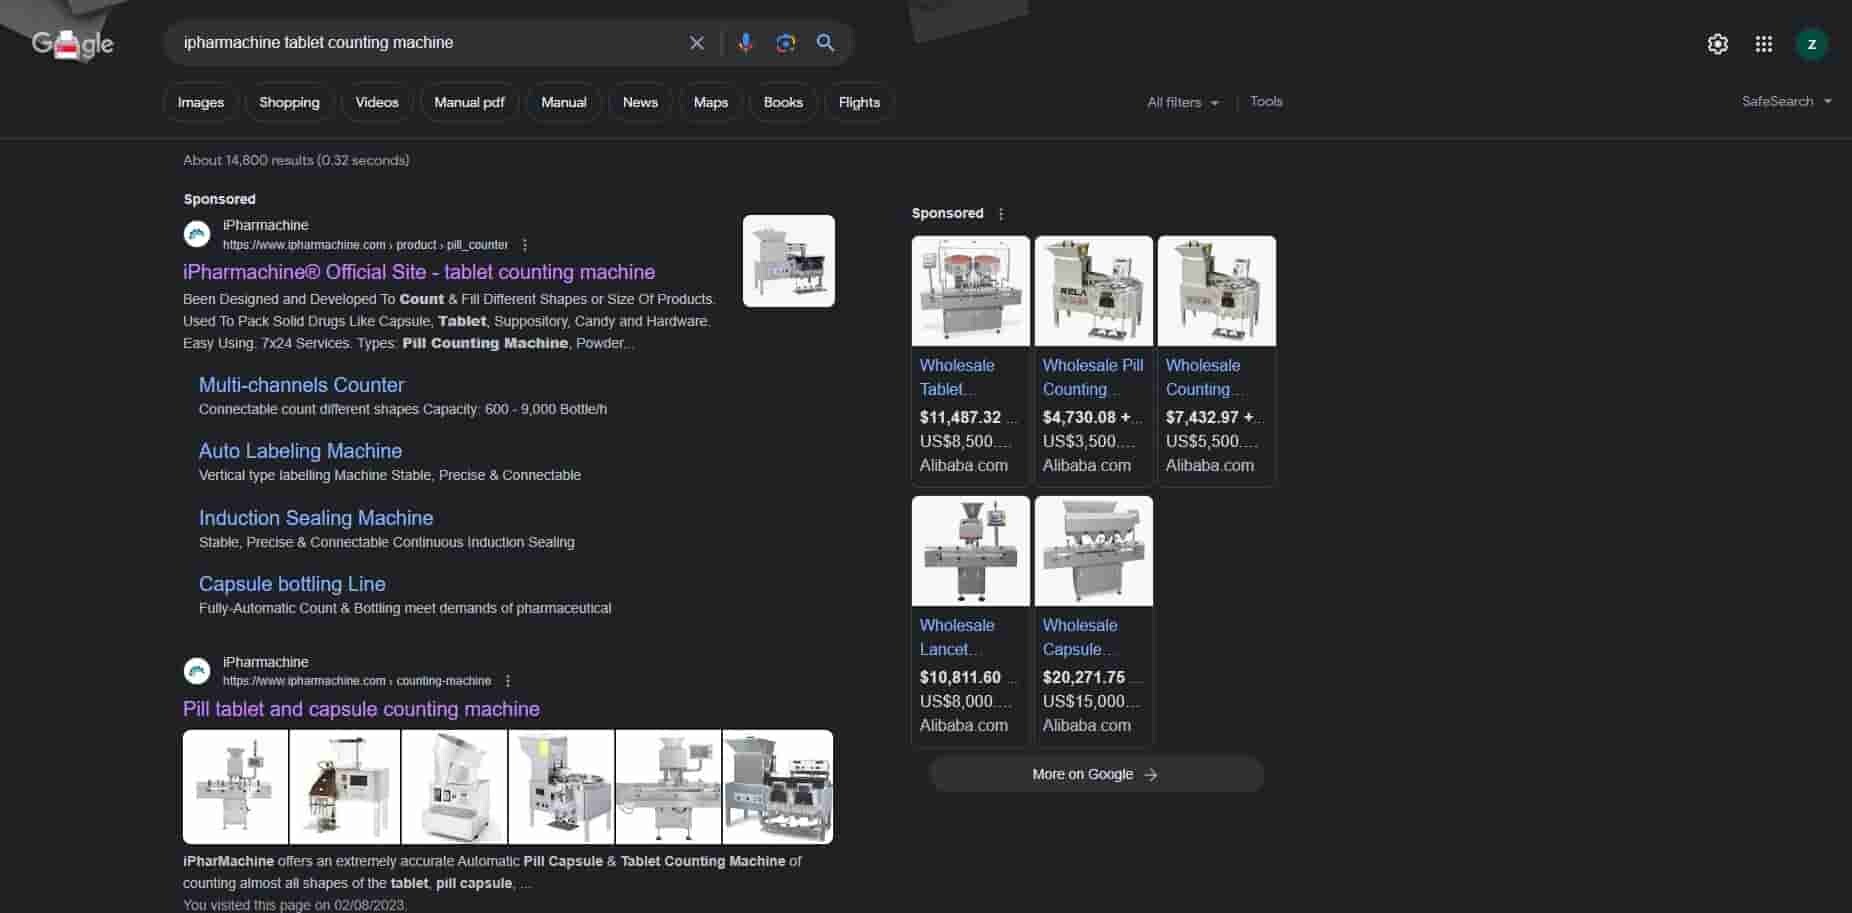Open the sponsored ad's machine thumbnail image
This screenshot has height=913, width=1852.
789,261
